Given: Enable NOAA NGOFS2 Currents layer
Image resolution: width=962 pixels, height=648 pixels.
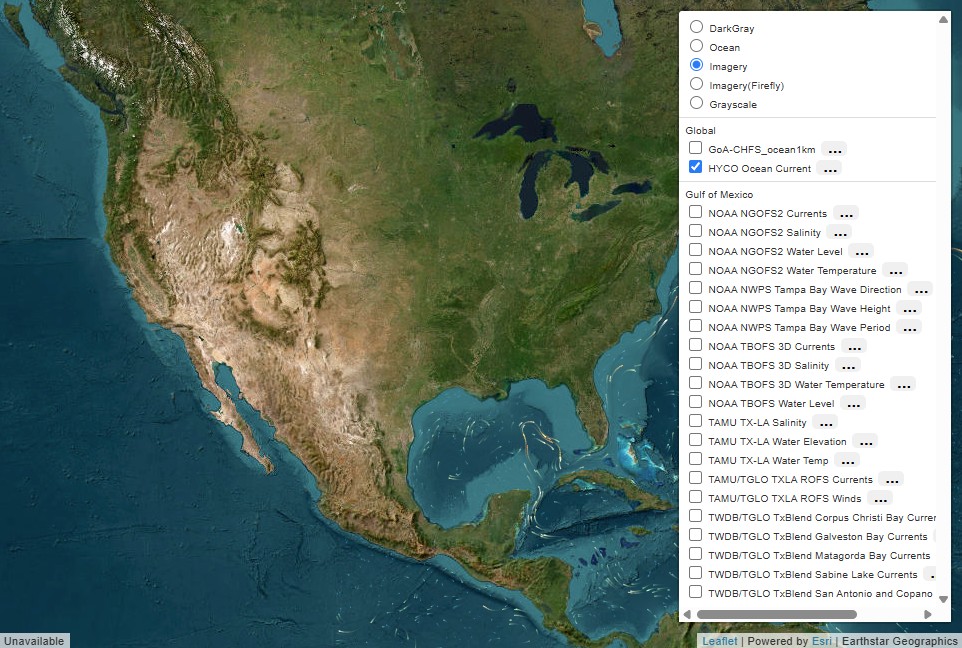Looking at the screenshot, I should coord(695,212).
